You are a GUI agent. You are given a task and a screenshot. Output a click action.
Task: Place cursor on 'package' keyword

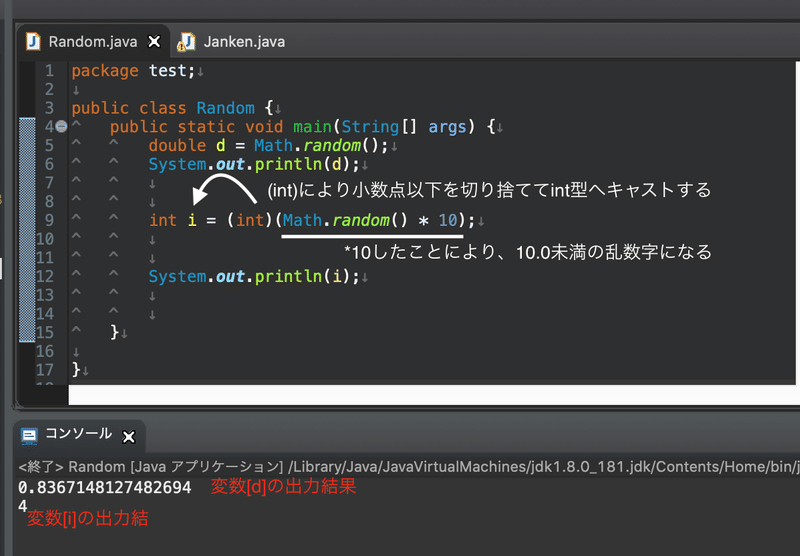pos(105,71)
